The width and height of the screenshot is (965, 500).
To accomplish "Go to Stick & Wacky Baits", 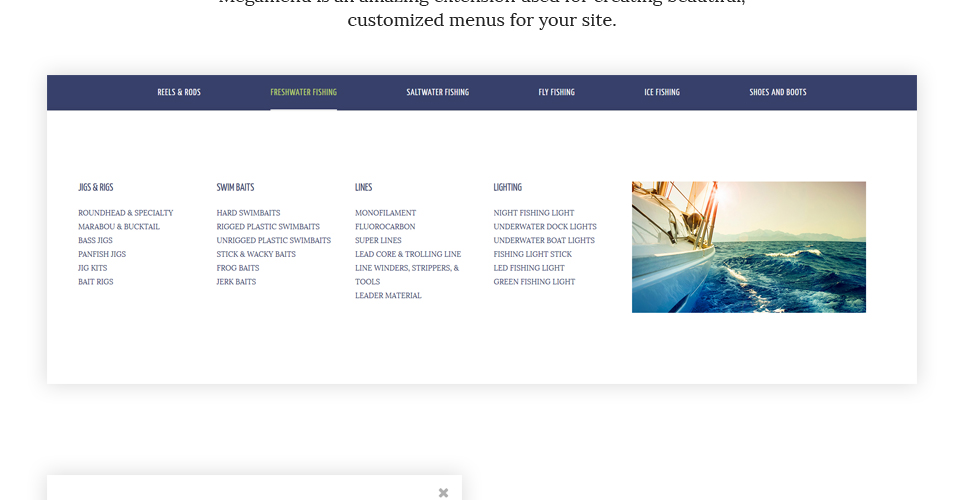I will (256, 254).
